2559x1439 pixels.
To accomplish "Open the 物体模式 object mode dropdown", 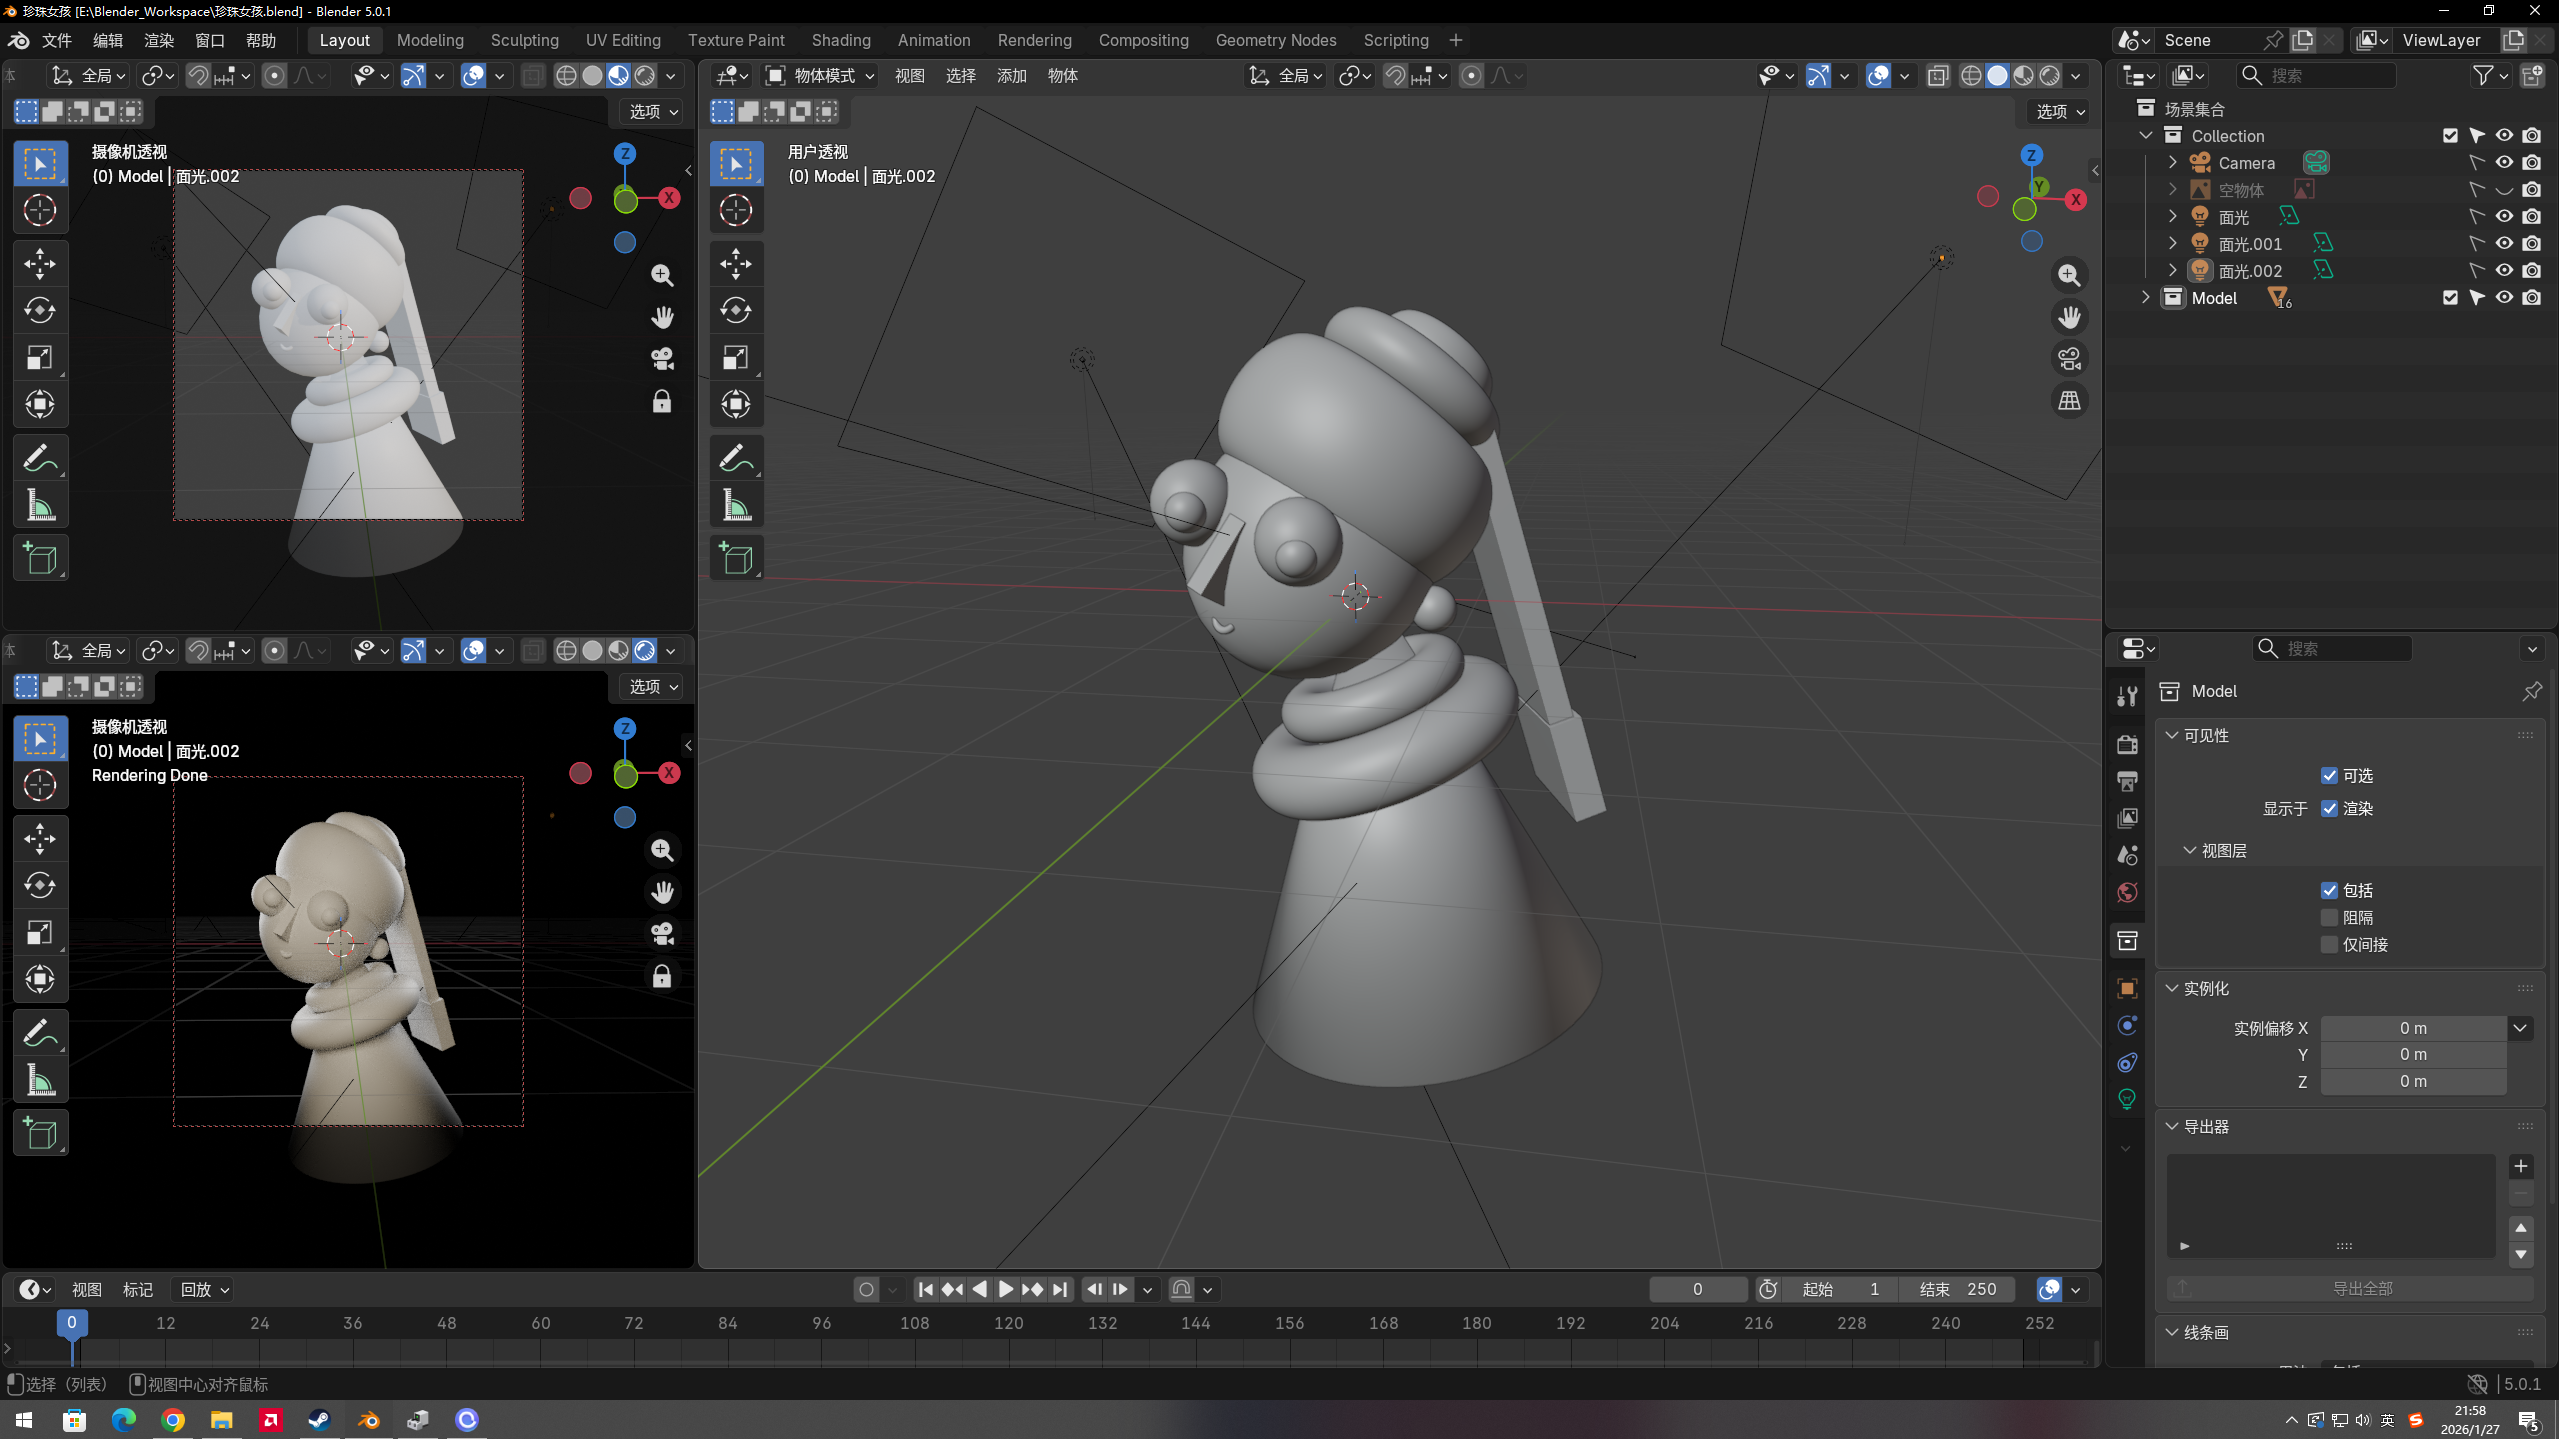I will click(x=819, y=76).
